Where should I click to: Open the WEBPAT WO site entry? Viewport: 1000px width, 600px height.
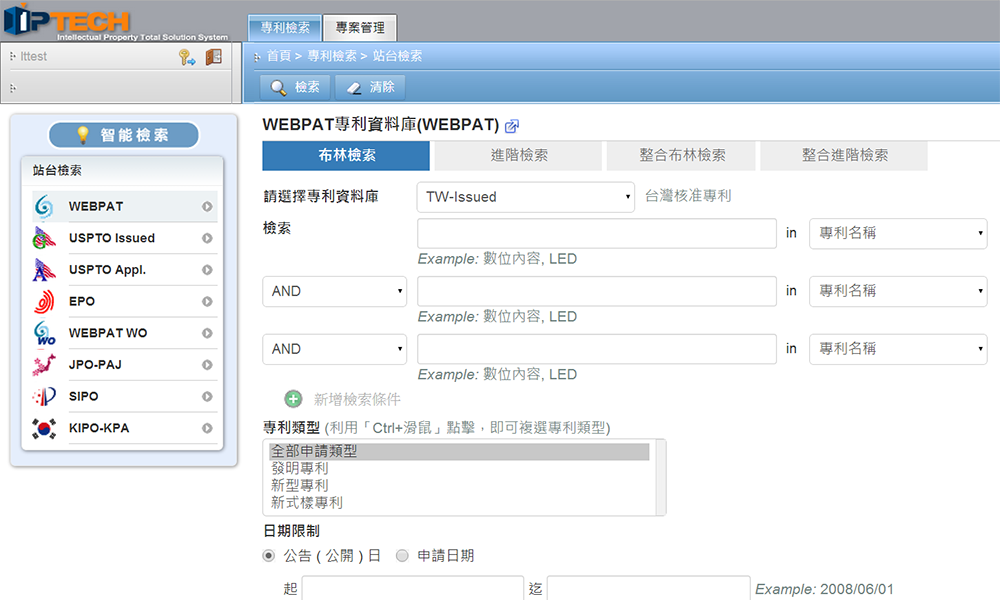125,333
